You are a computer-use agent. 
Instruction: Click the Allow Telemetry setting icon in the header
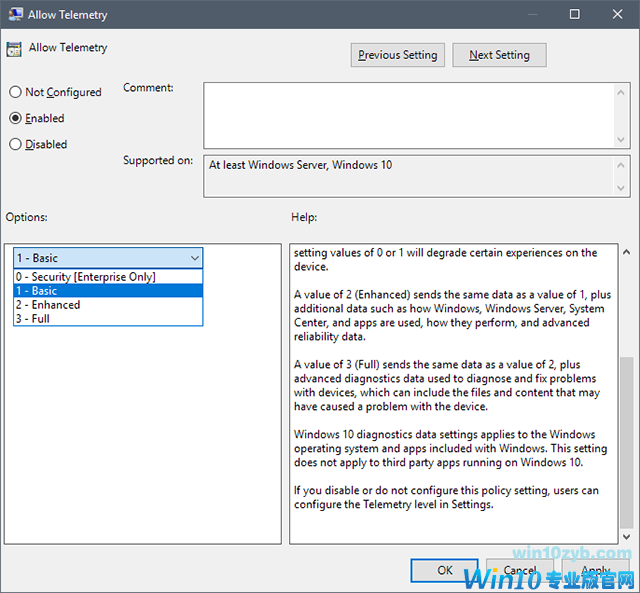15,50
